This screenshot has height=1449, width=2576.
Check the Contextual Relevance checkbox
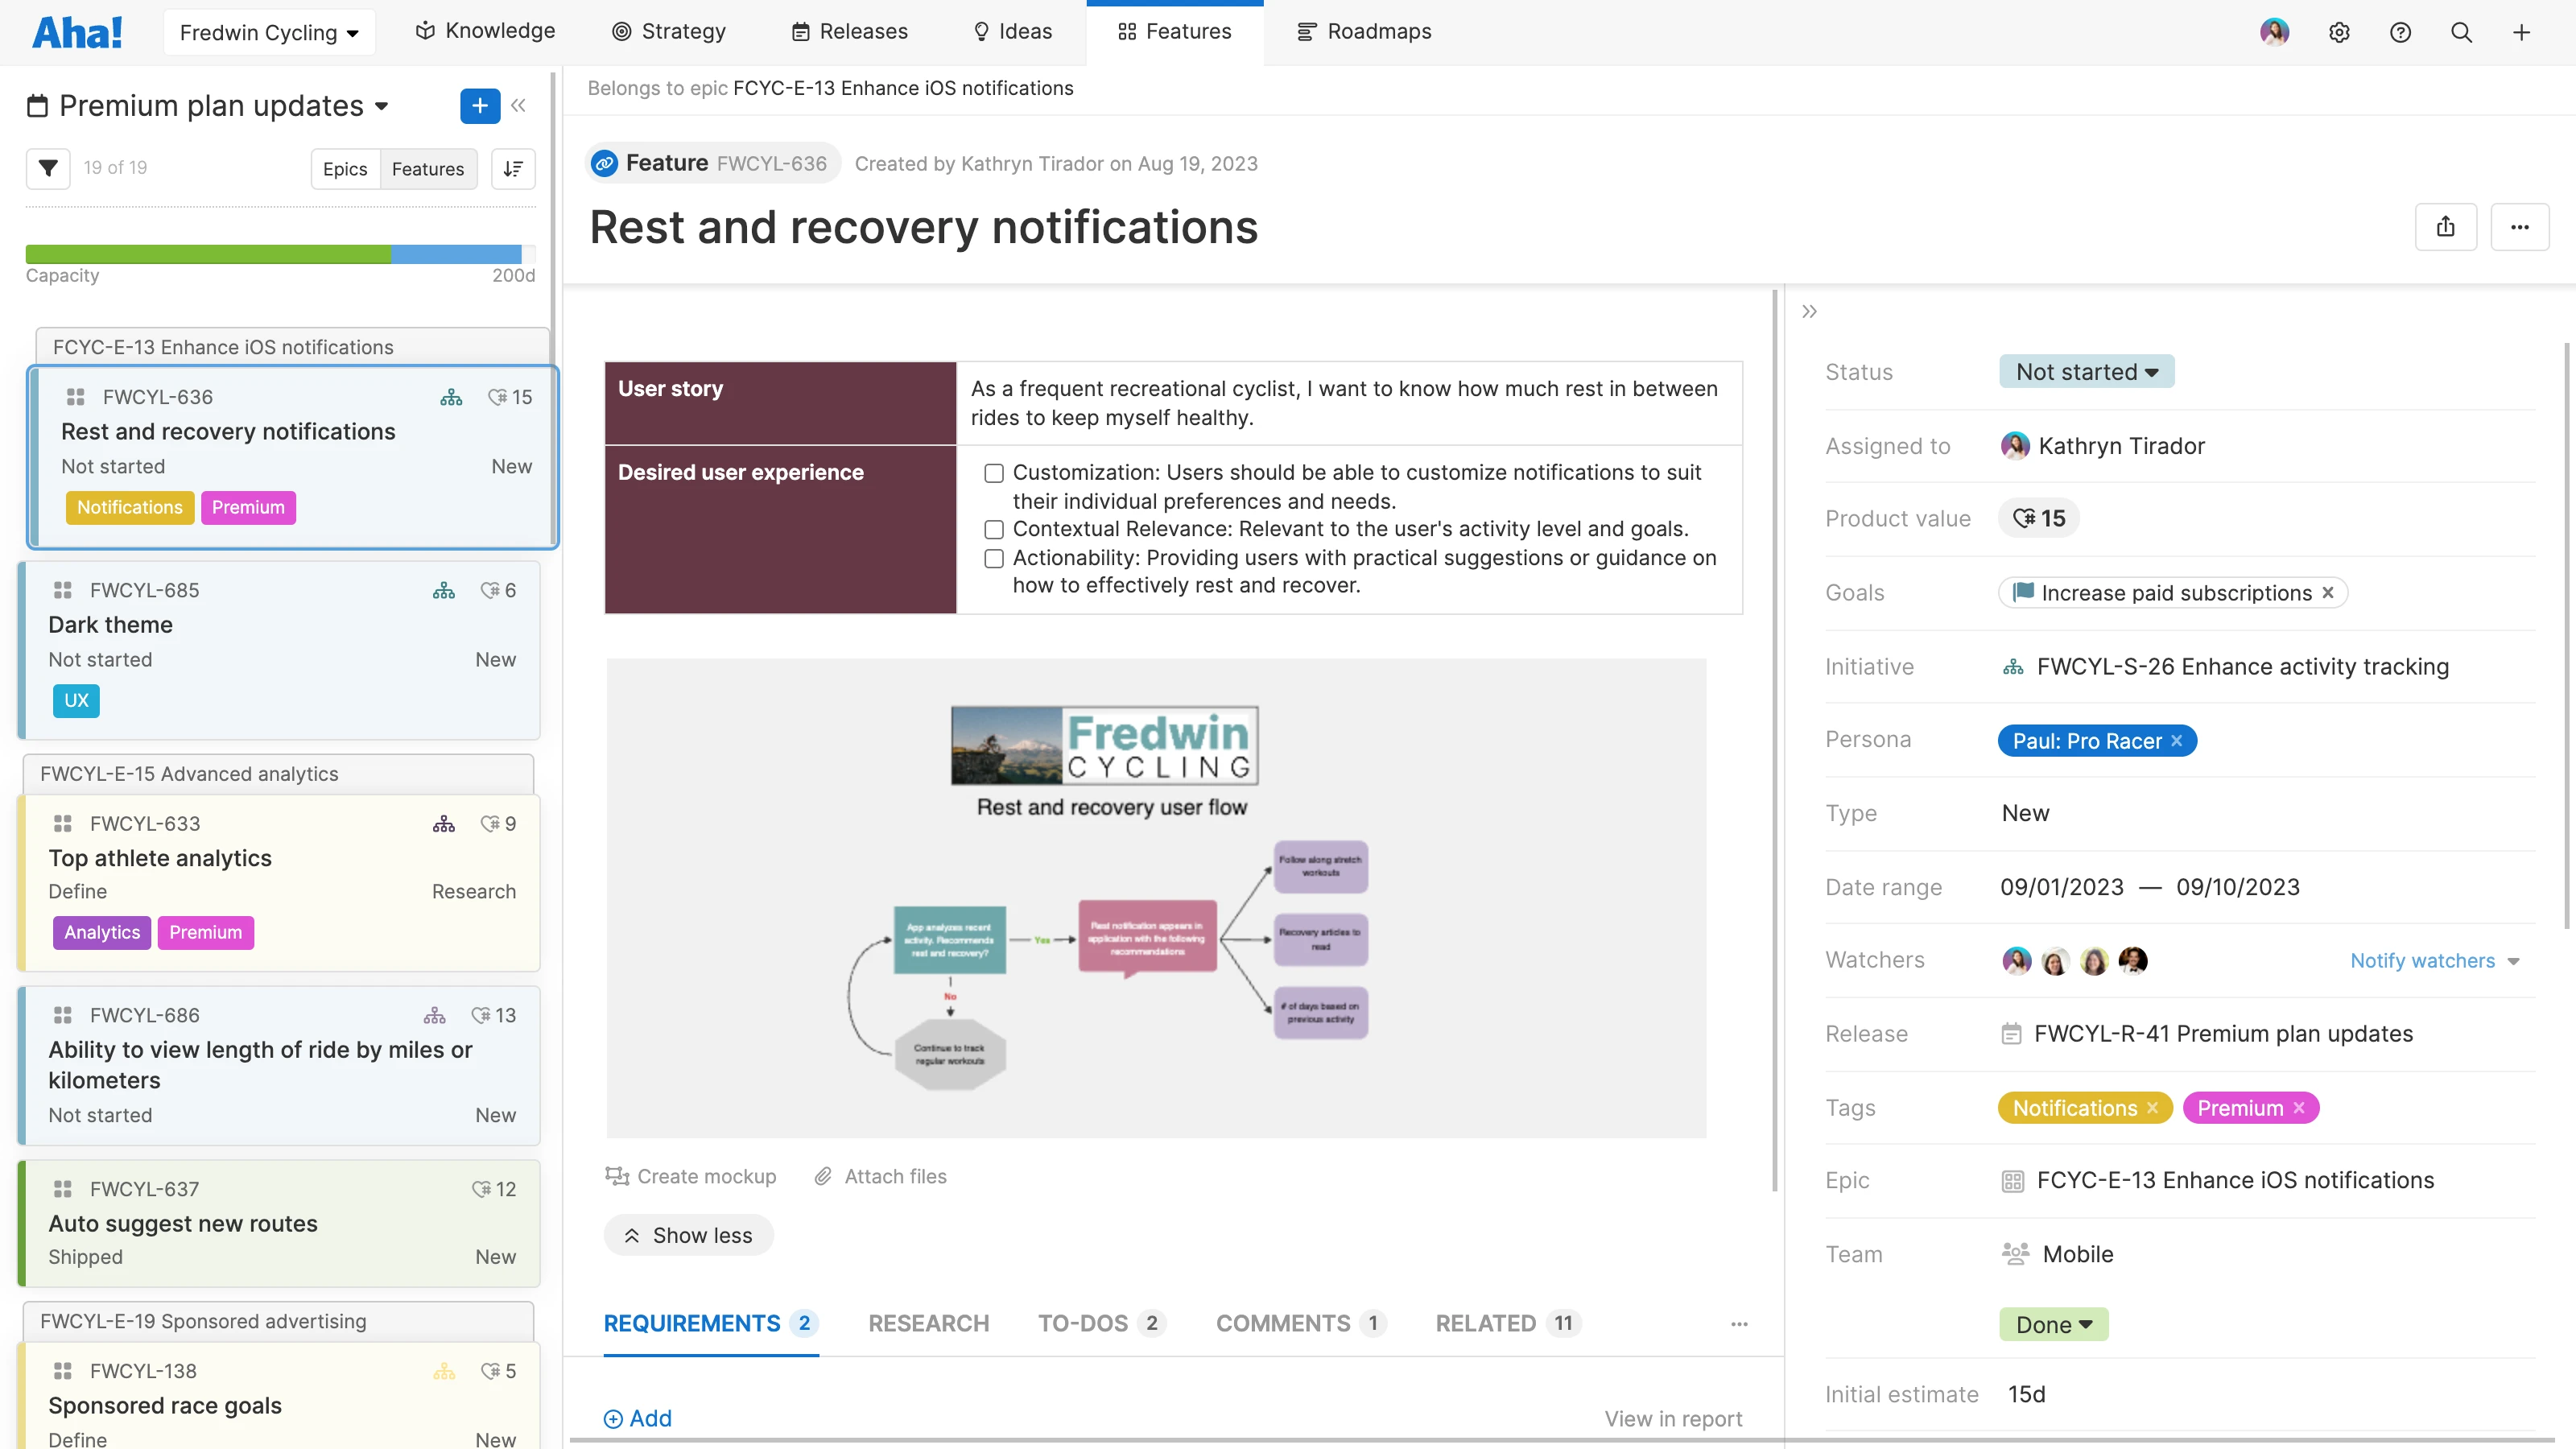pyautogui.click(x=994, y=529)
